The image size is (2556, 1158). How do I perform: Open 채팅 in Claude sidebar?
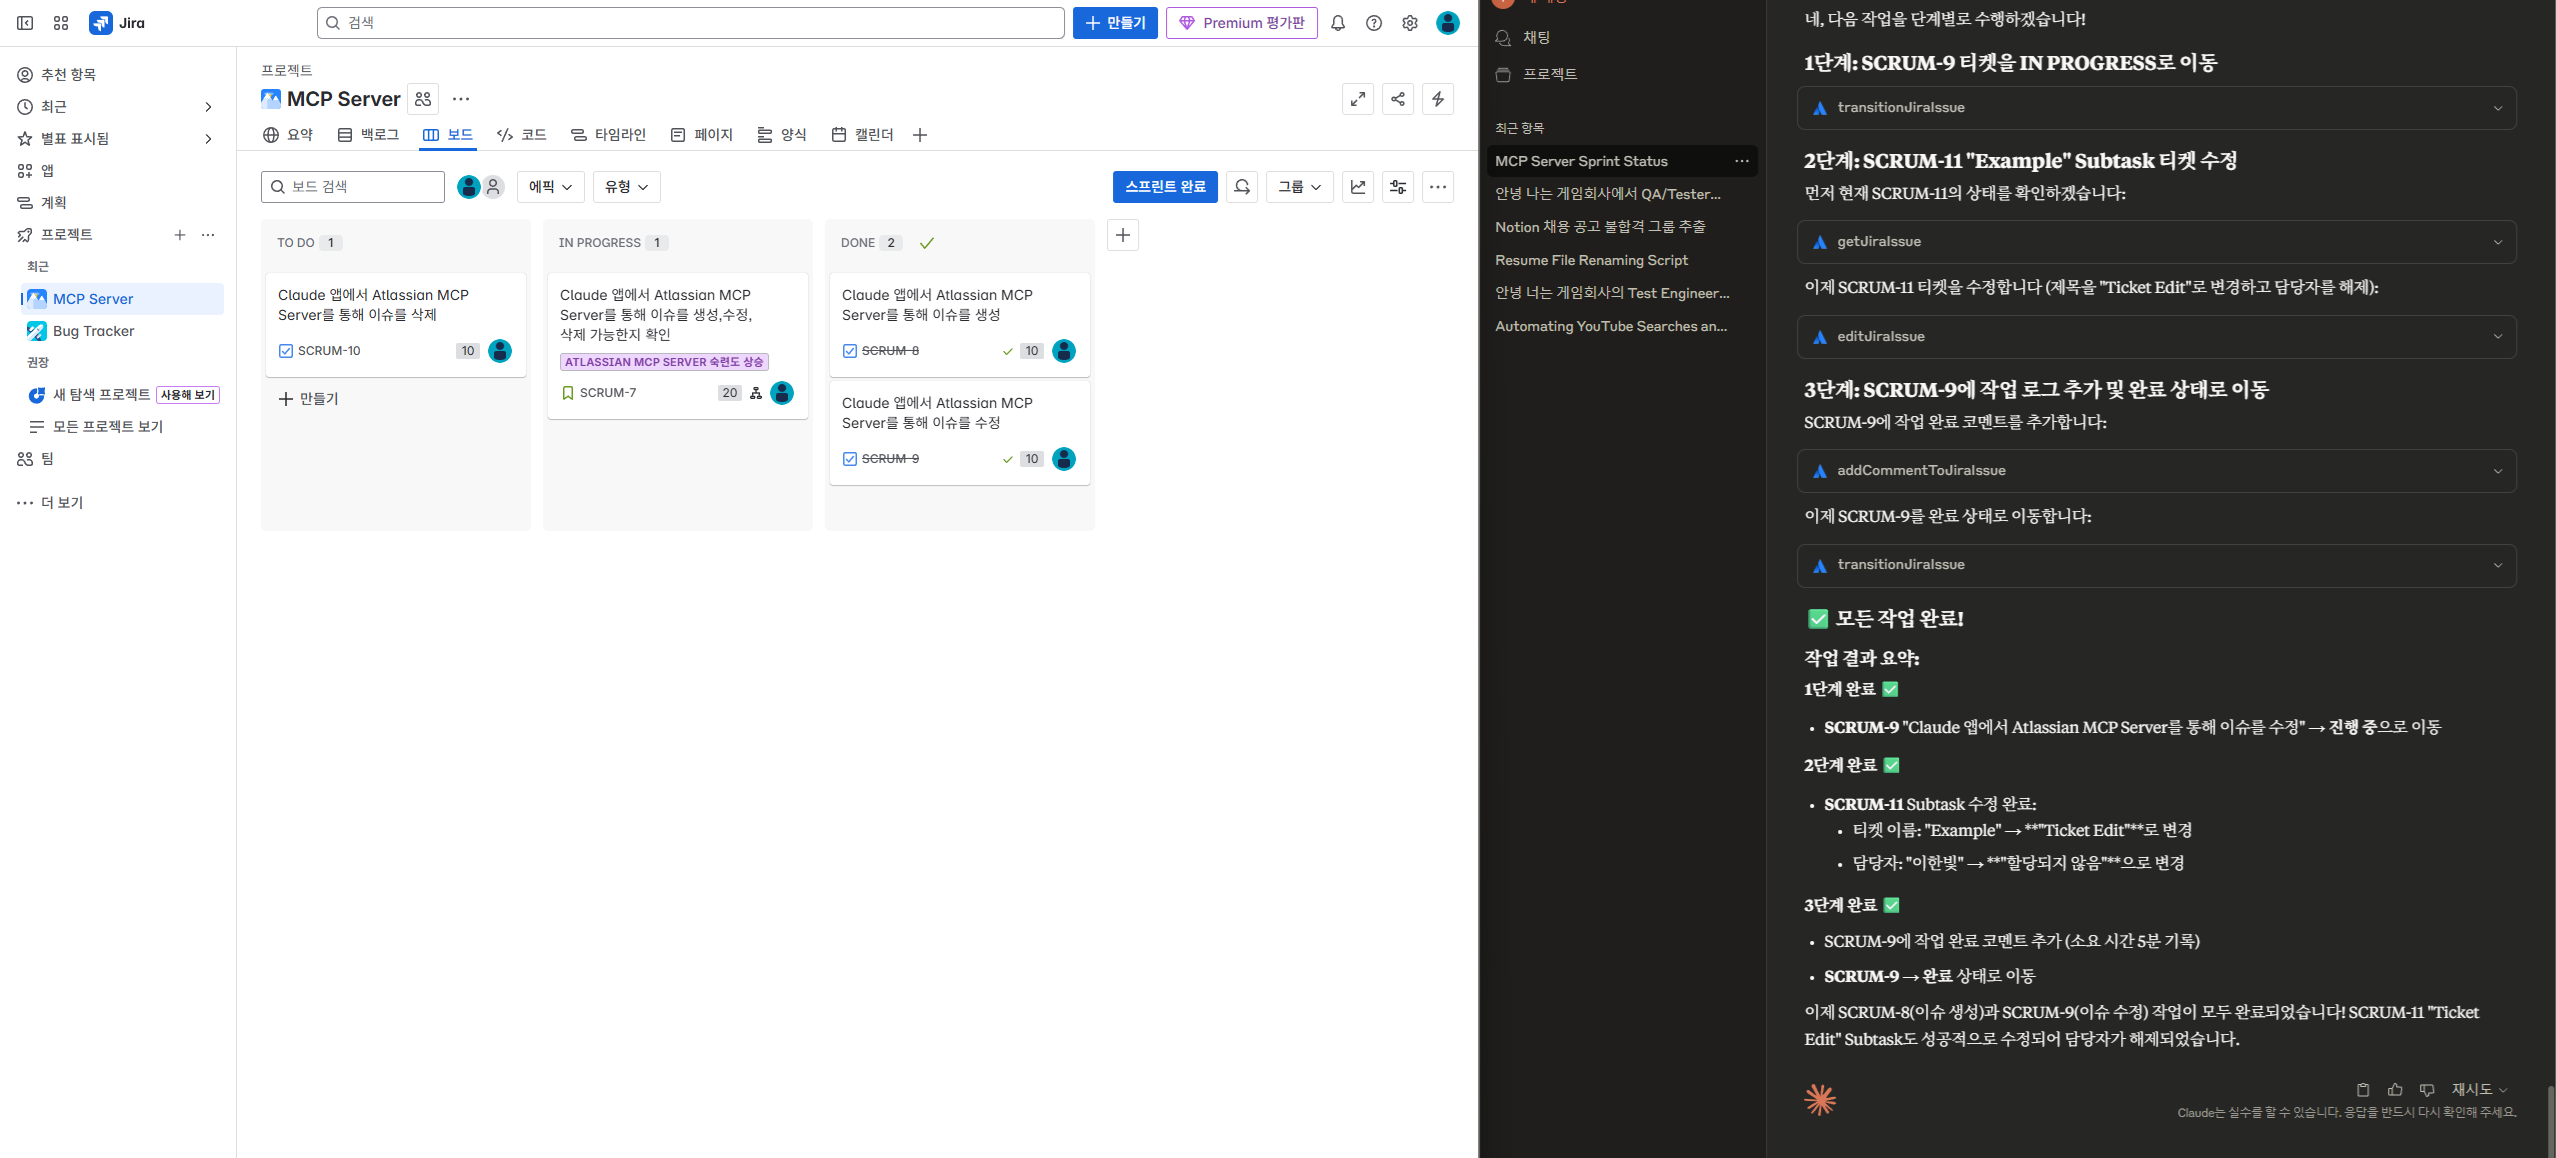[1536, 38]
